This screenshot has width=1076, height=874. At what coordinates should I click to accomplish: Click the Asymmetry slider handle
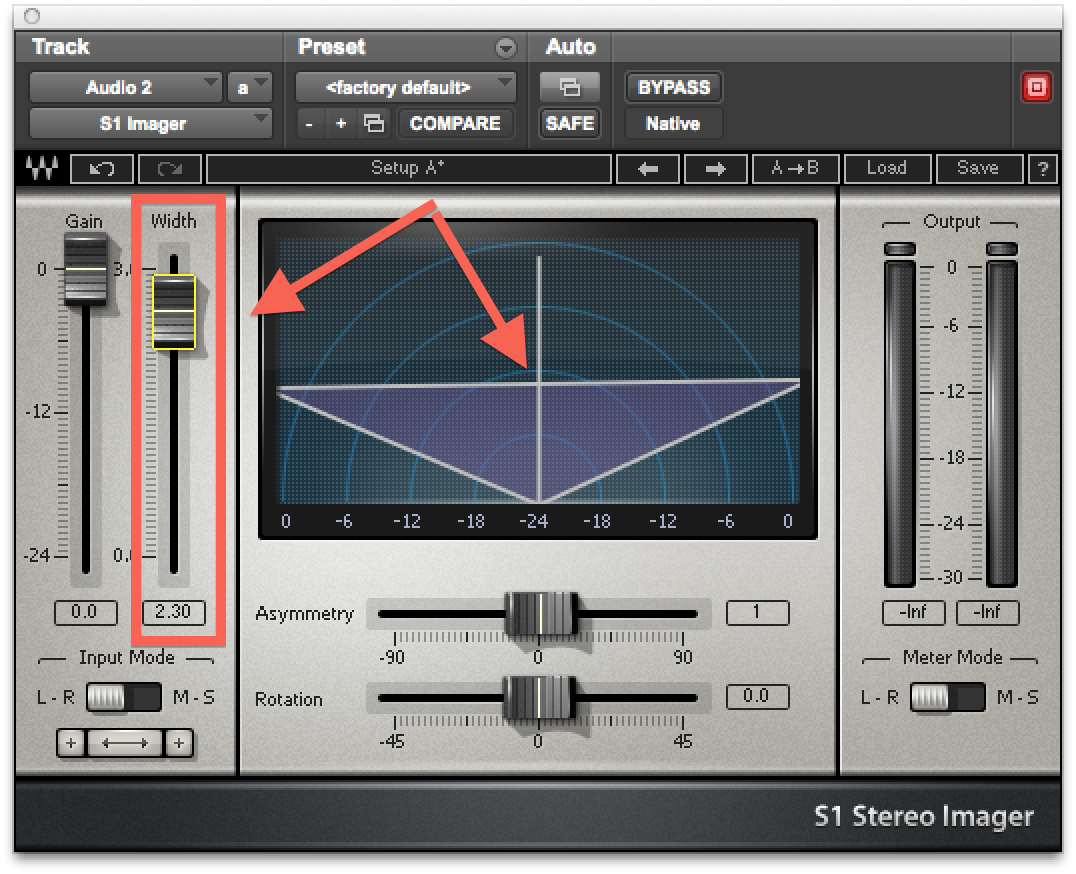point(541,613)
